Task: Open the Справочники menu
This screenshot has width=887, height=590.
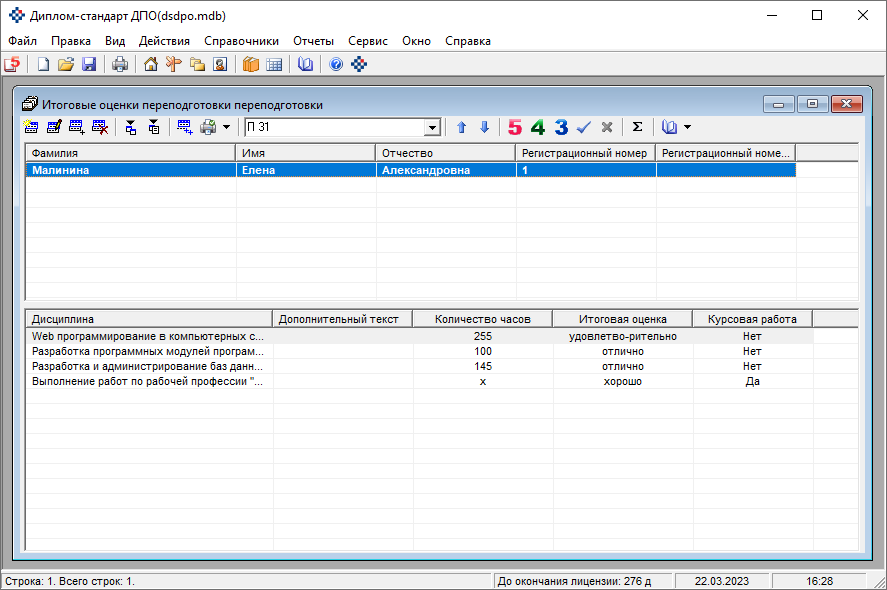Action: pyautogui.click(x=241, y=41)
